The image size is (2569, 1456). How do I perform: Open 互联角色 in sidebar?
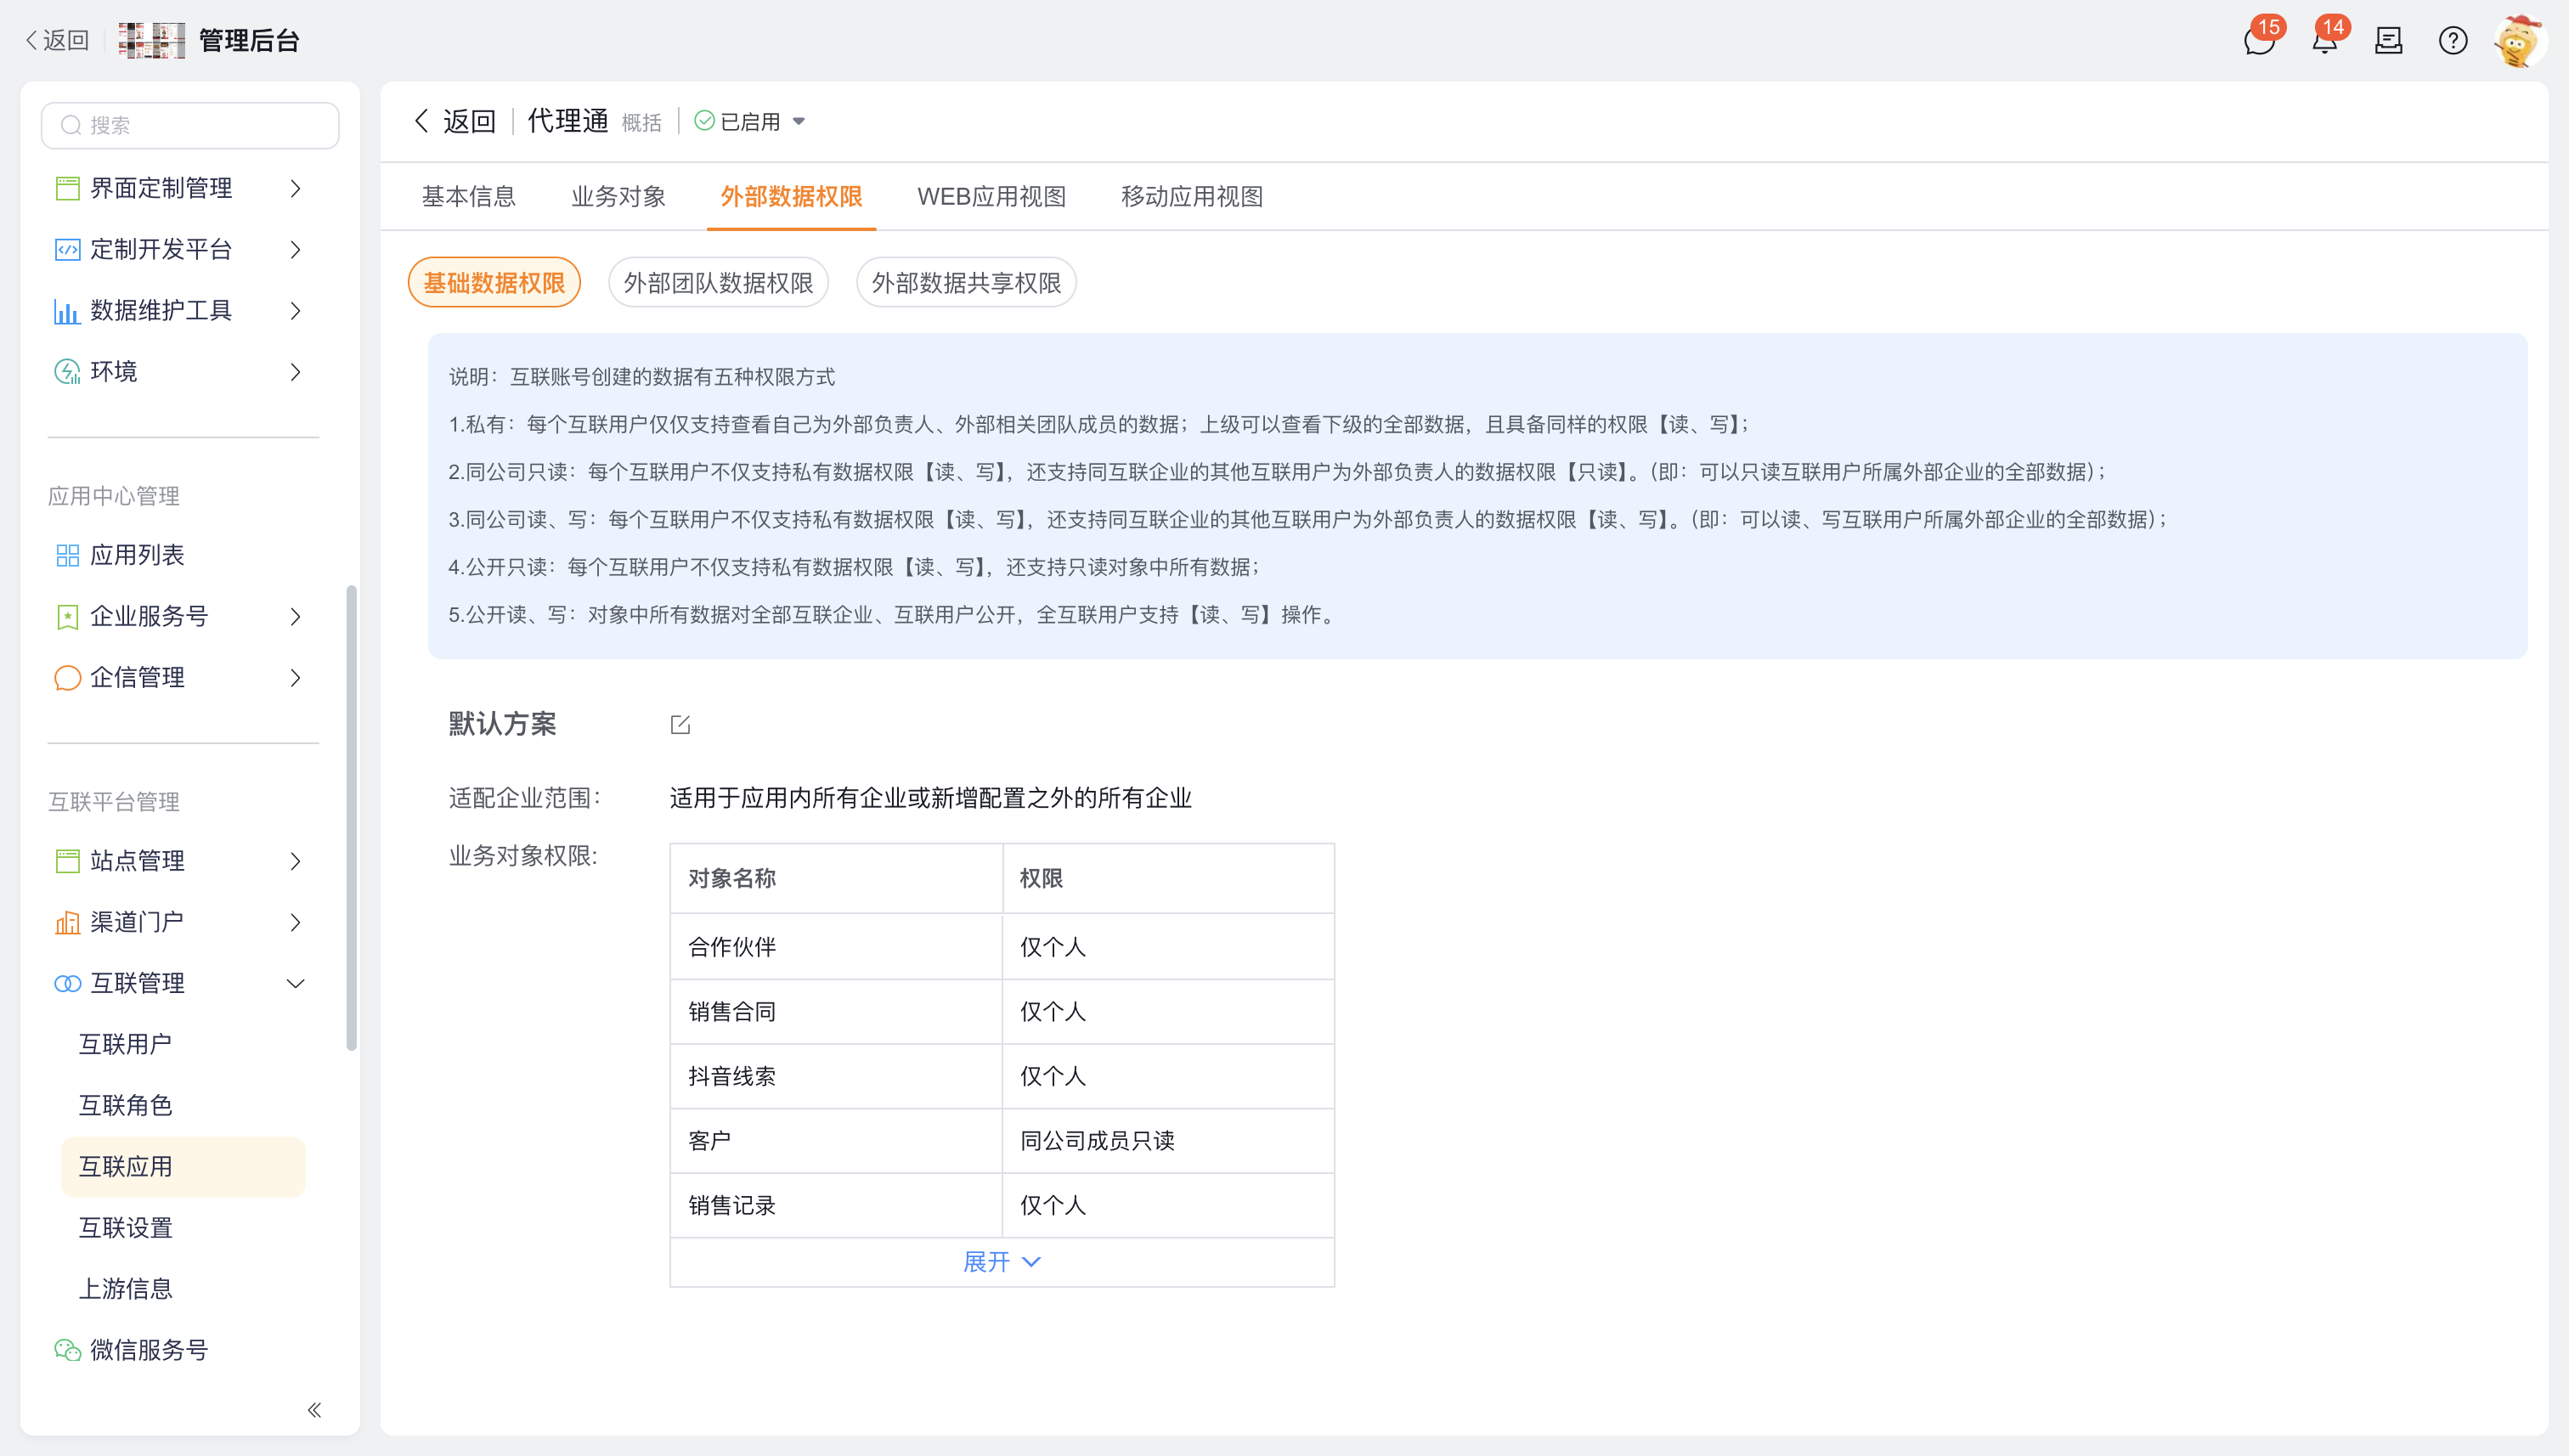(x=183, y=1106)
